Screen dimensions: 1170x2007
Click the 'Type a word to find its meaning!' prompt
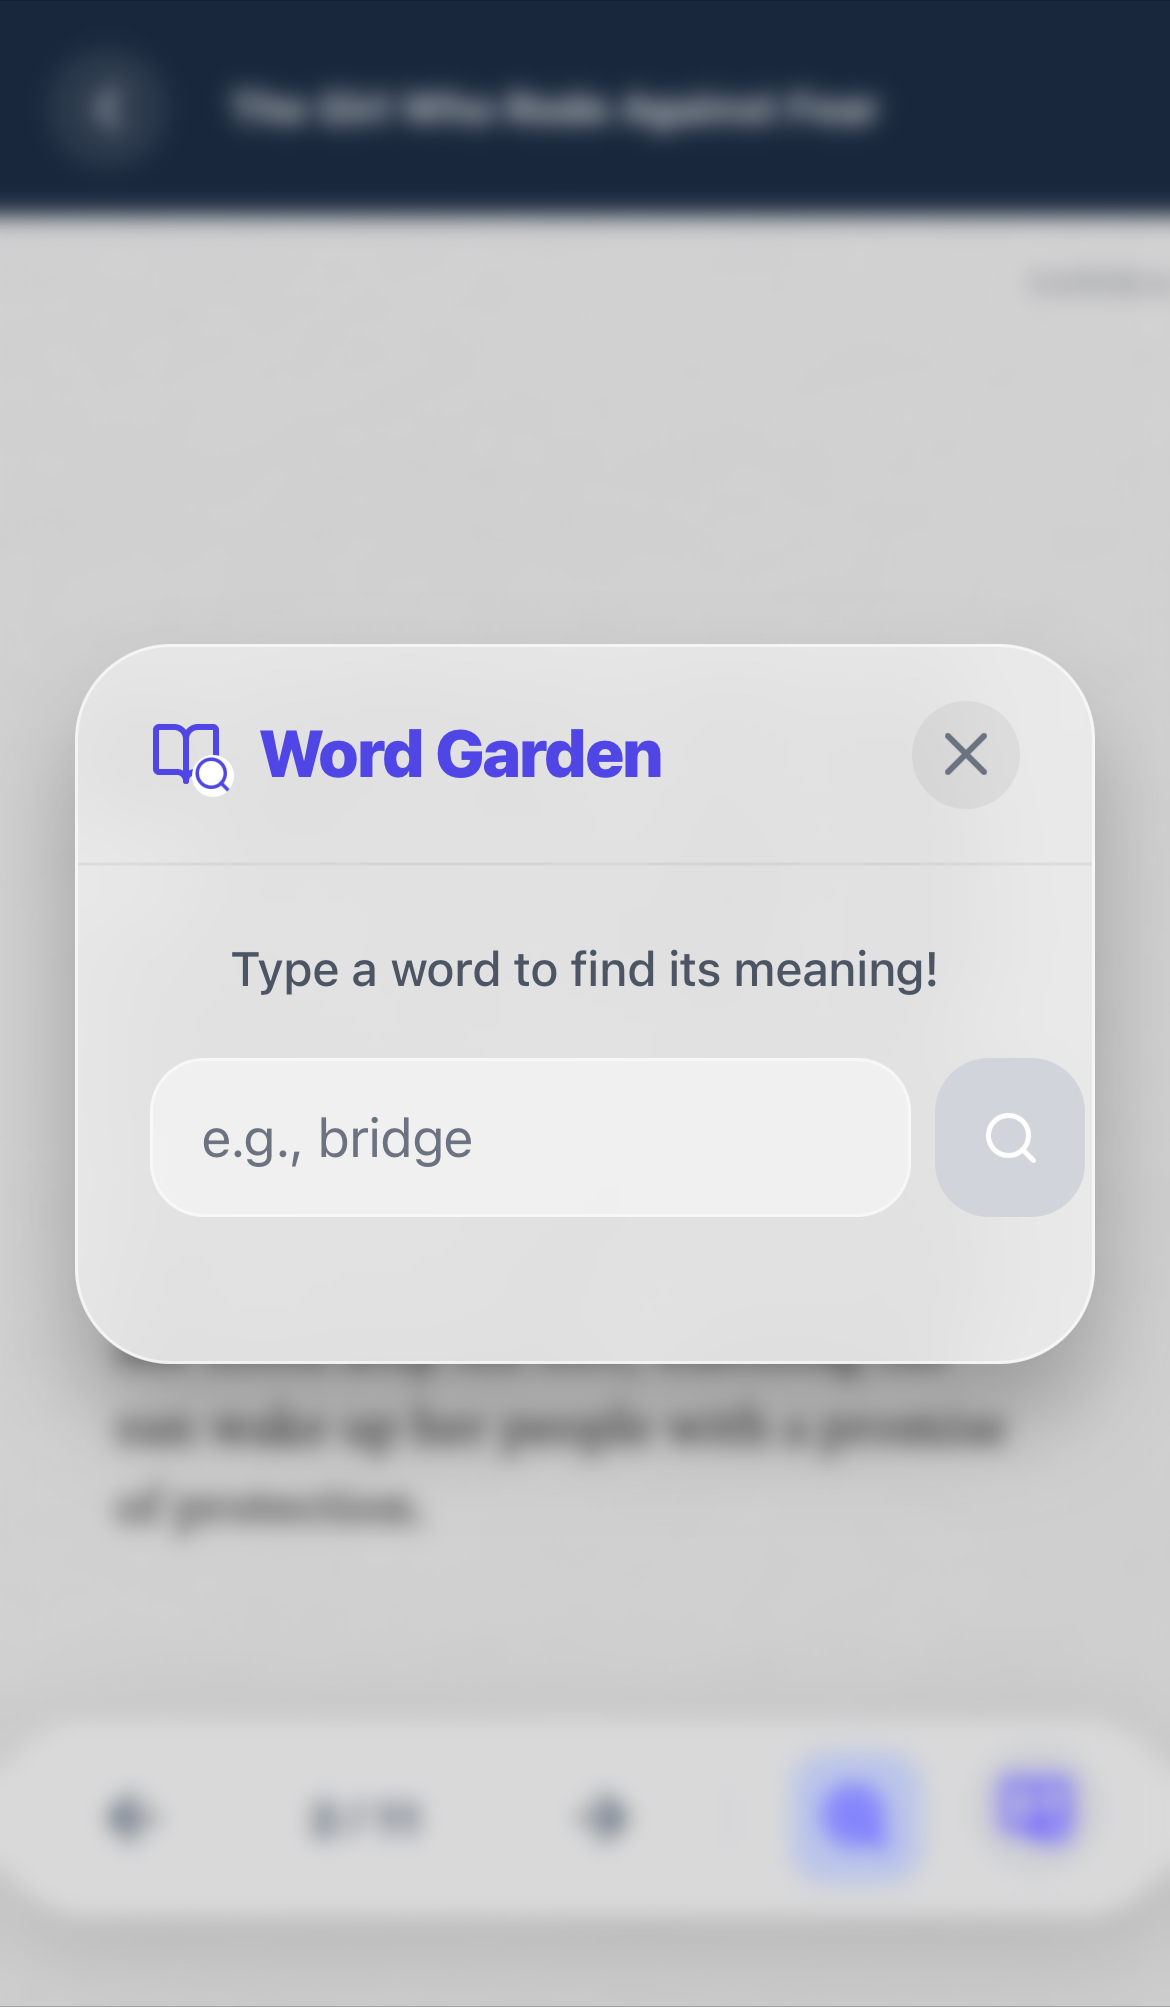(x=585, y=970)
